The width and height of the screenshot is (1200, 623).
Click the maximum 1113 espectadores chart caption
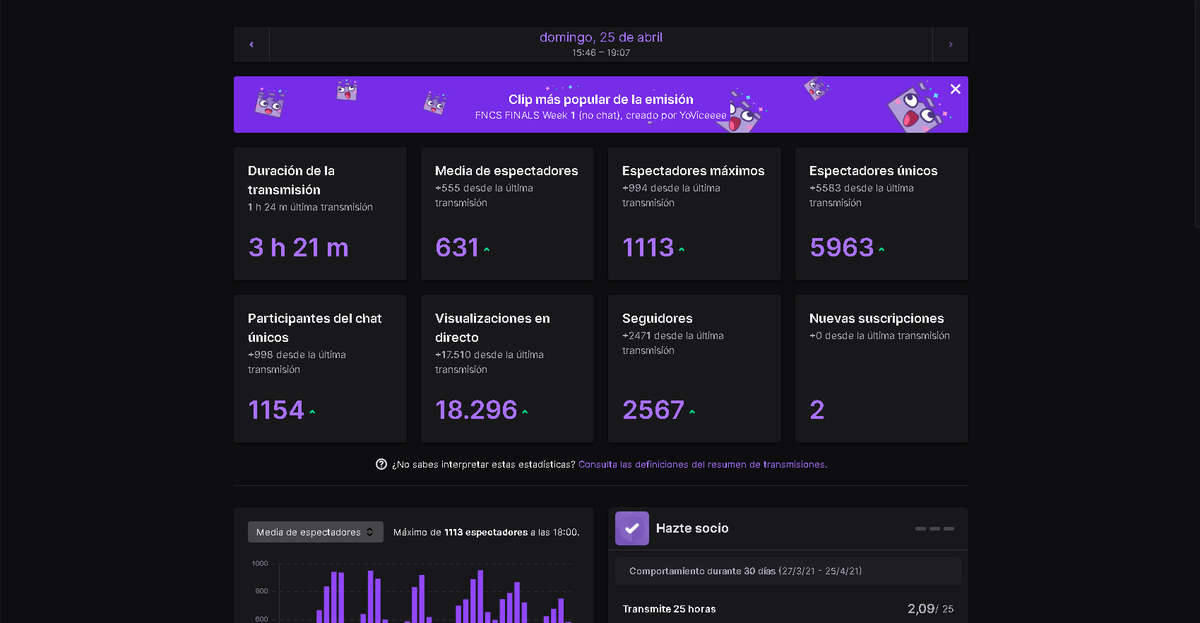coord(486,532)
